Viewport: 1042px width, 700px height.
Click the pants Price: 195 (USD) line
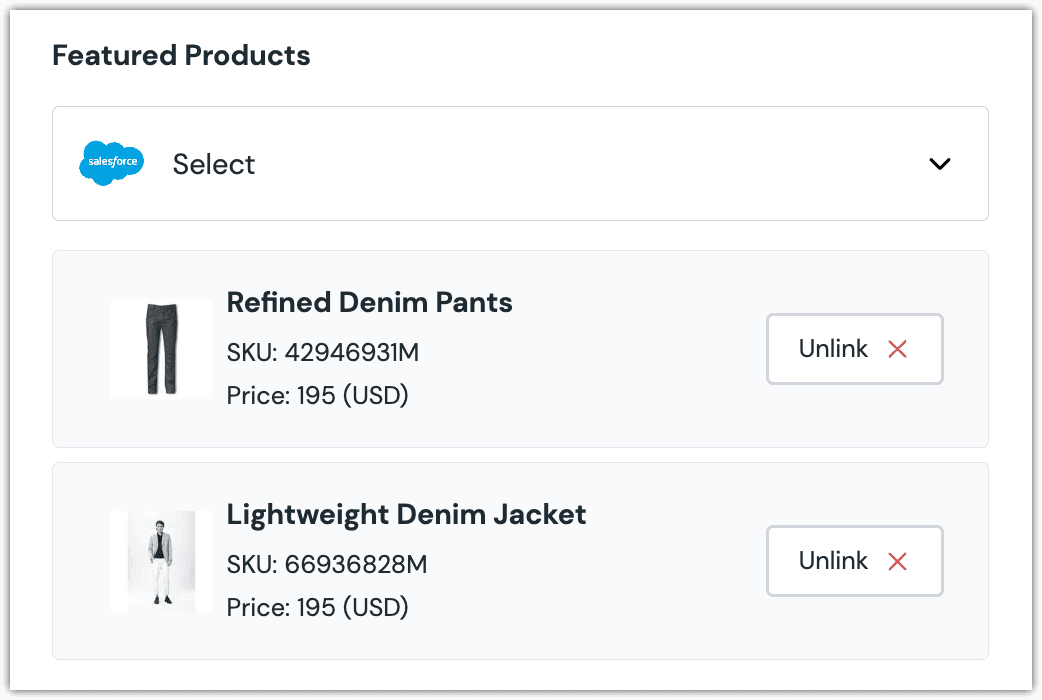pyautogui.click(x=317, y=395)
